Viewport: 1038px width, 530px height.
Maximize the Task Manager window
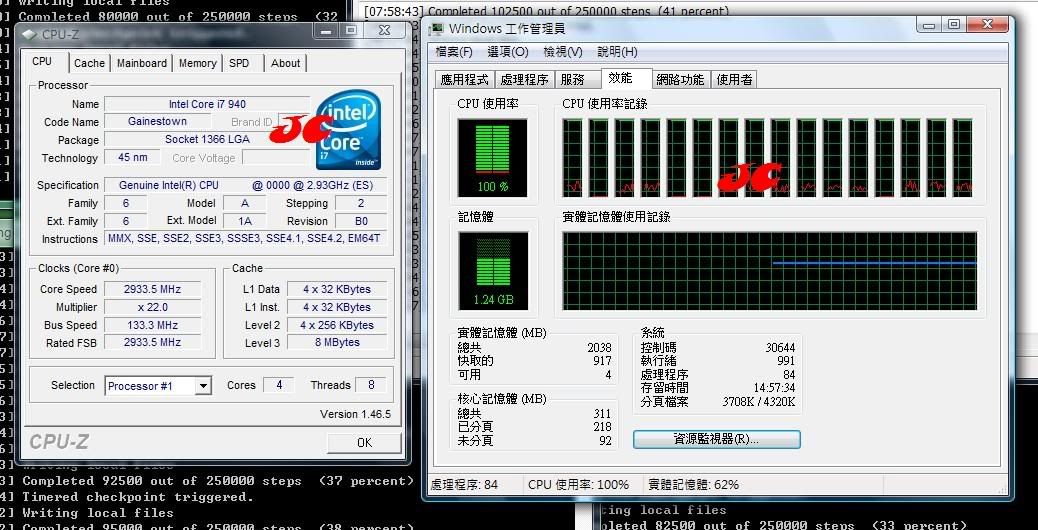[x=953, y=24]
